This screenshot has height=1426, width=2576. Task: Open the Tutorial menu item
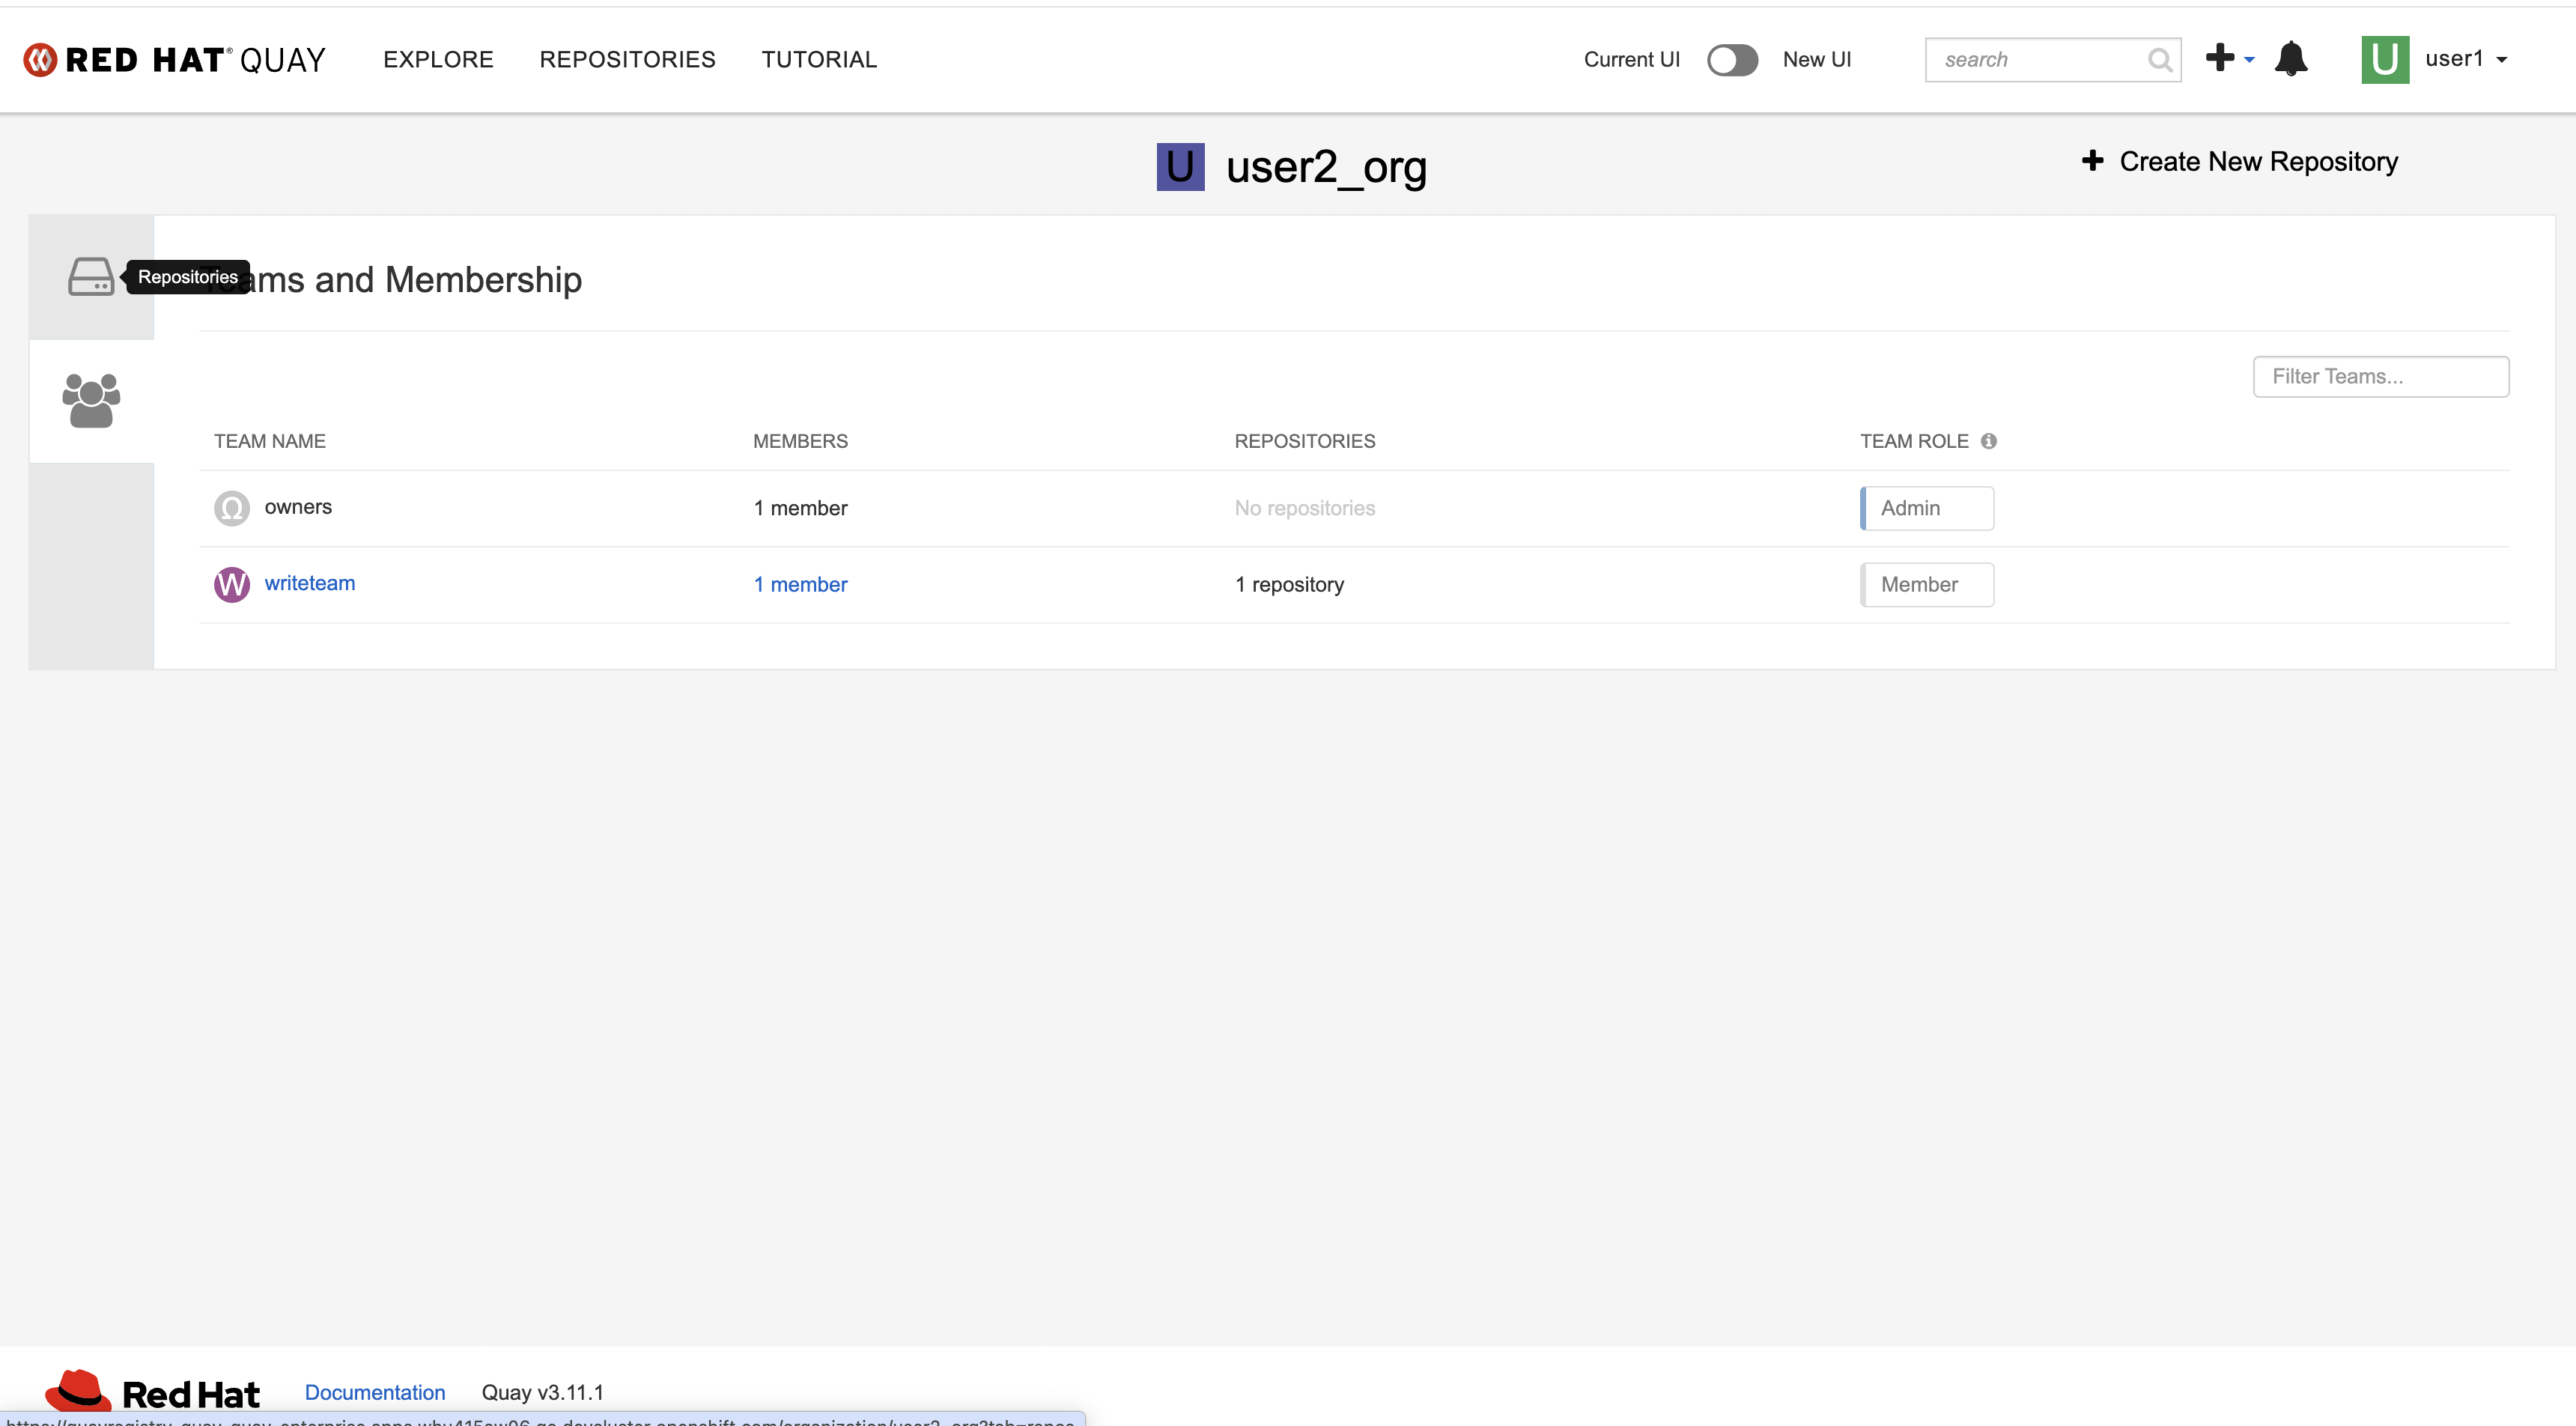point(819,60)
